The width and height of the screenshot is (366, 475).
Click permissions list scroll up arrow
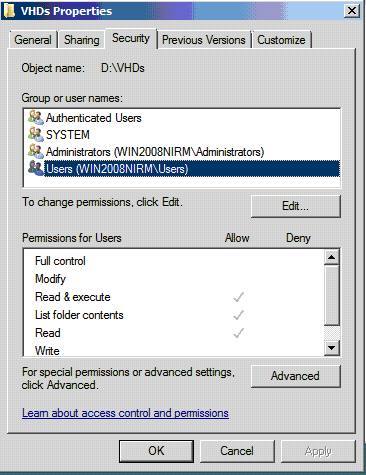coord(332,257)
